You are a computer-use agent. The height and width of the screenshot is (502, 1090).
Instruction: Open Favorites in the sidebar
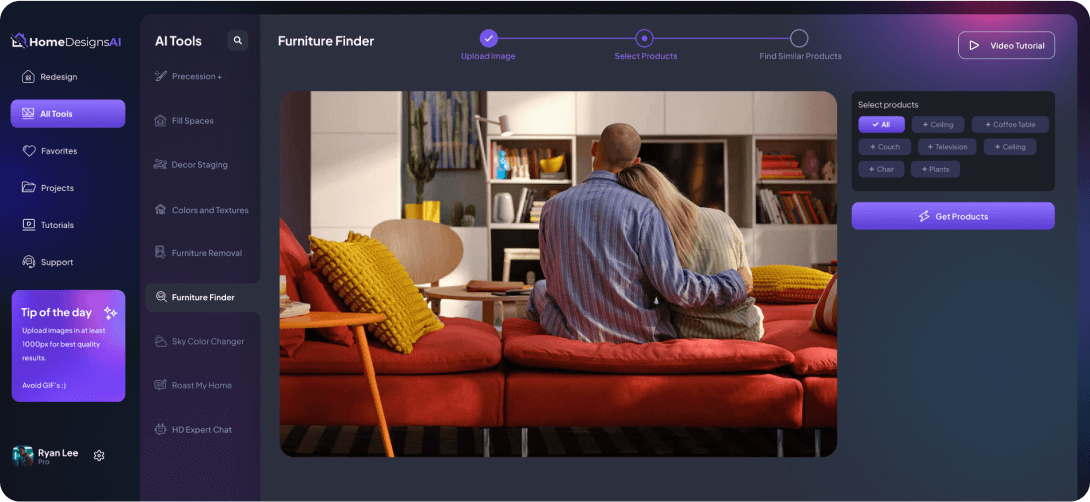58,151
